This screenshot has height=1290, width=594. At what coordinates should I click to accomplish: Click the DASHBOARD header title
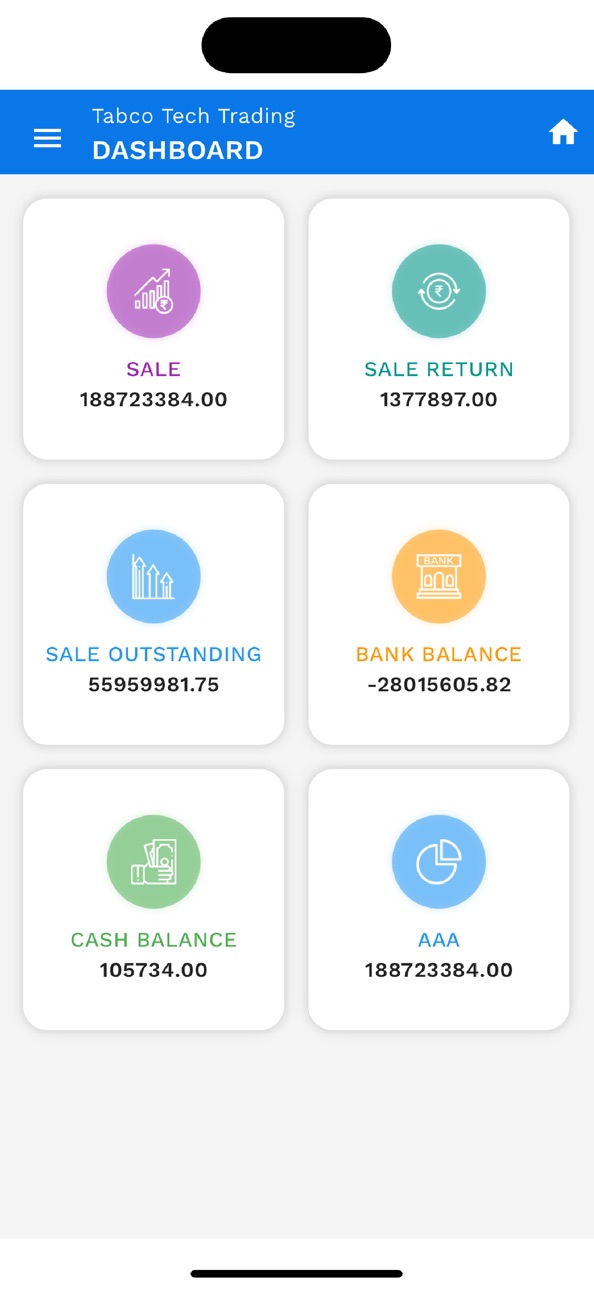178,150
